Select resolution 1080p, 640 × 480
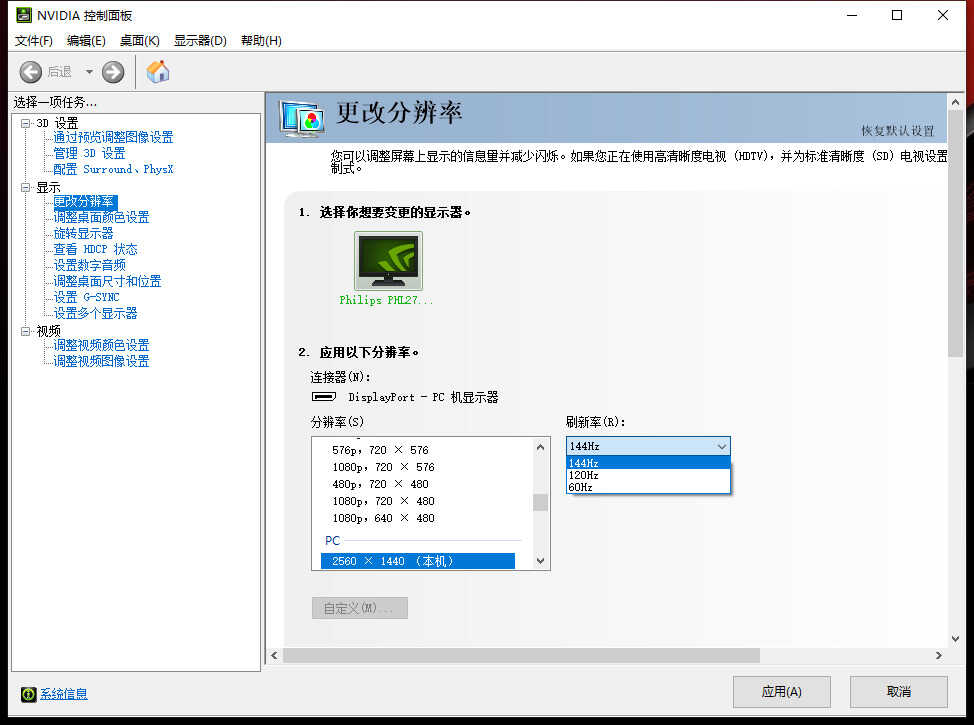974x725 pixels. click(x=383, y=518)
